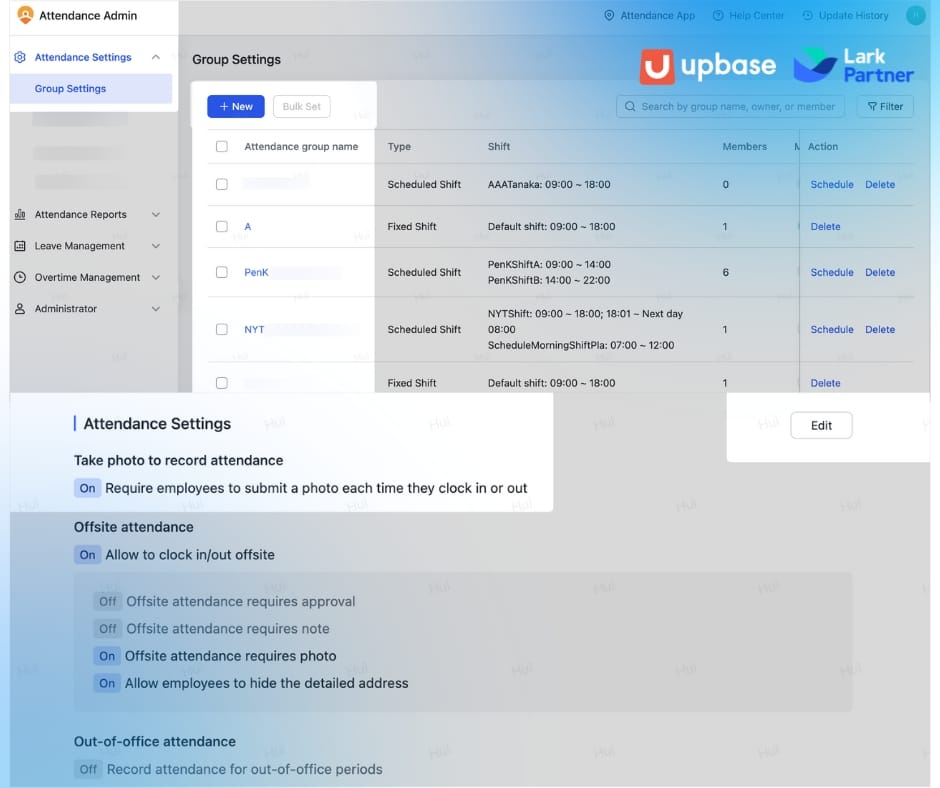
Task: Expand the Administrator chevron
Action: 156,309
